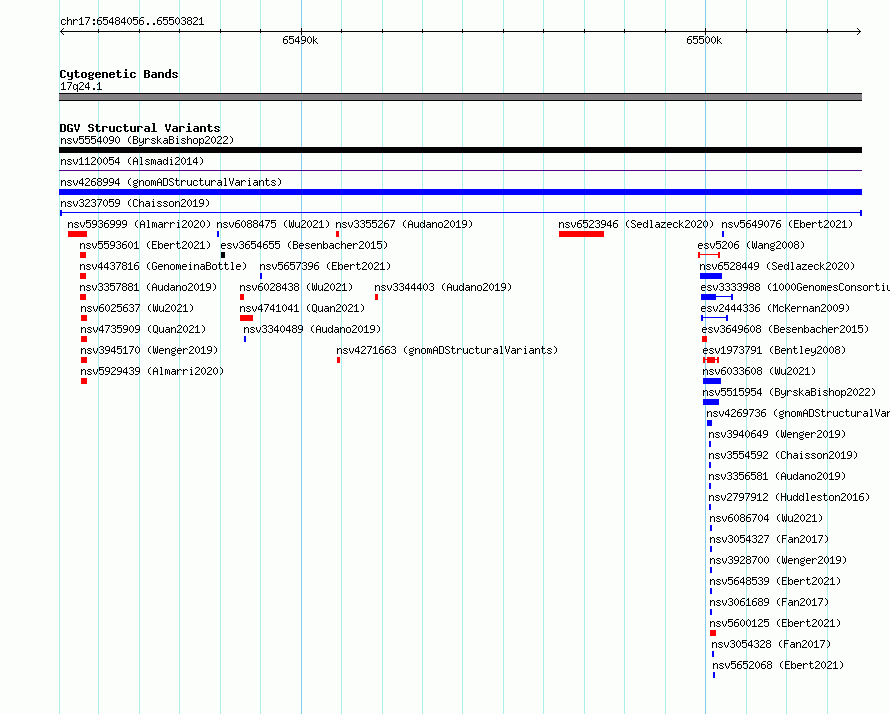The height and width of the screenshot is (714, 890).
Task: Click the 'Cytogenetic Bands' track title
Action: point(119,74)
